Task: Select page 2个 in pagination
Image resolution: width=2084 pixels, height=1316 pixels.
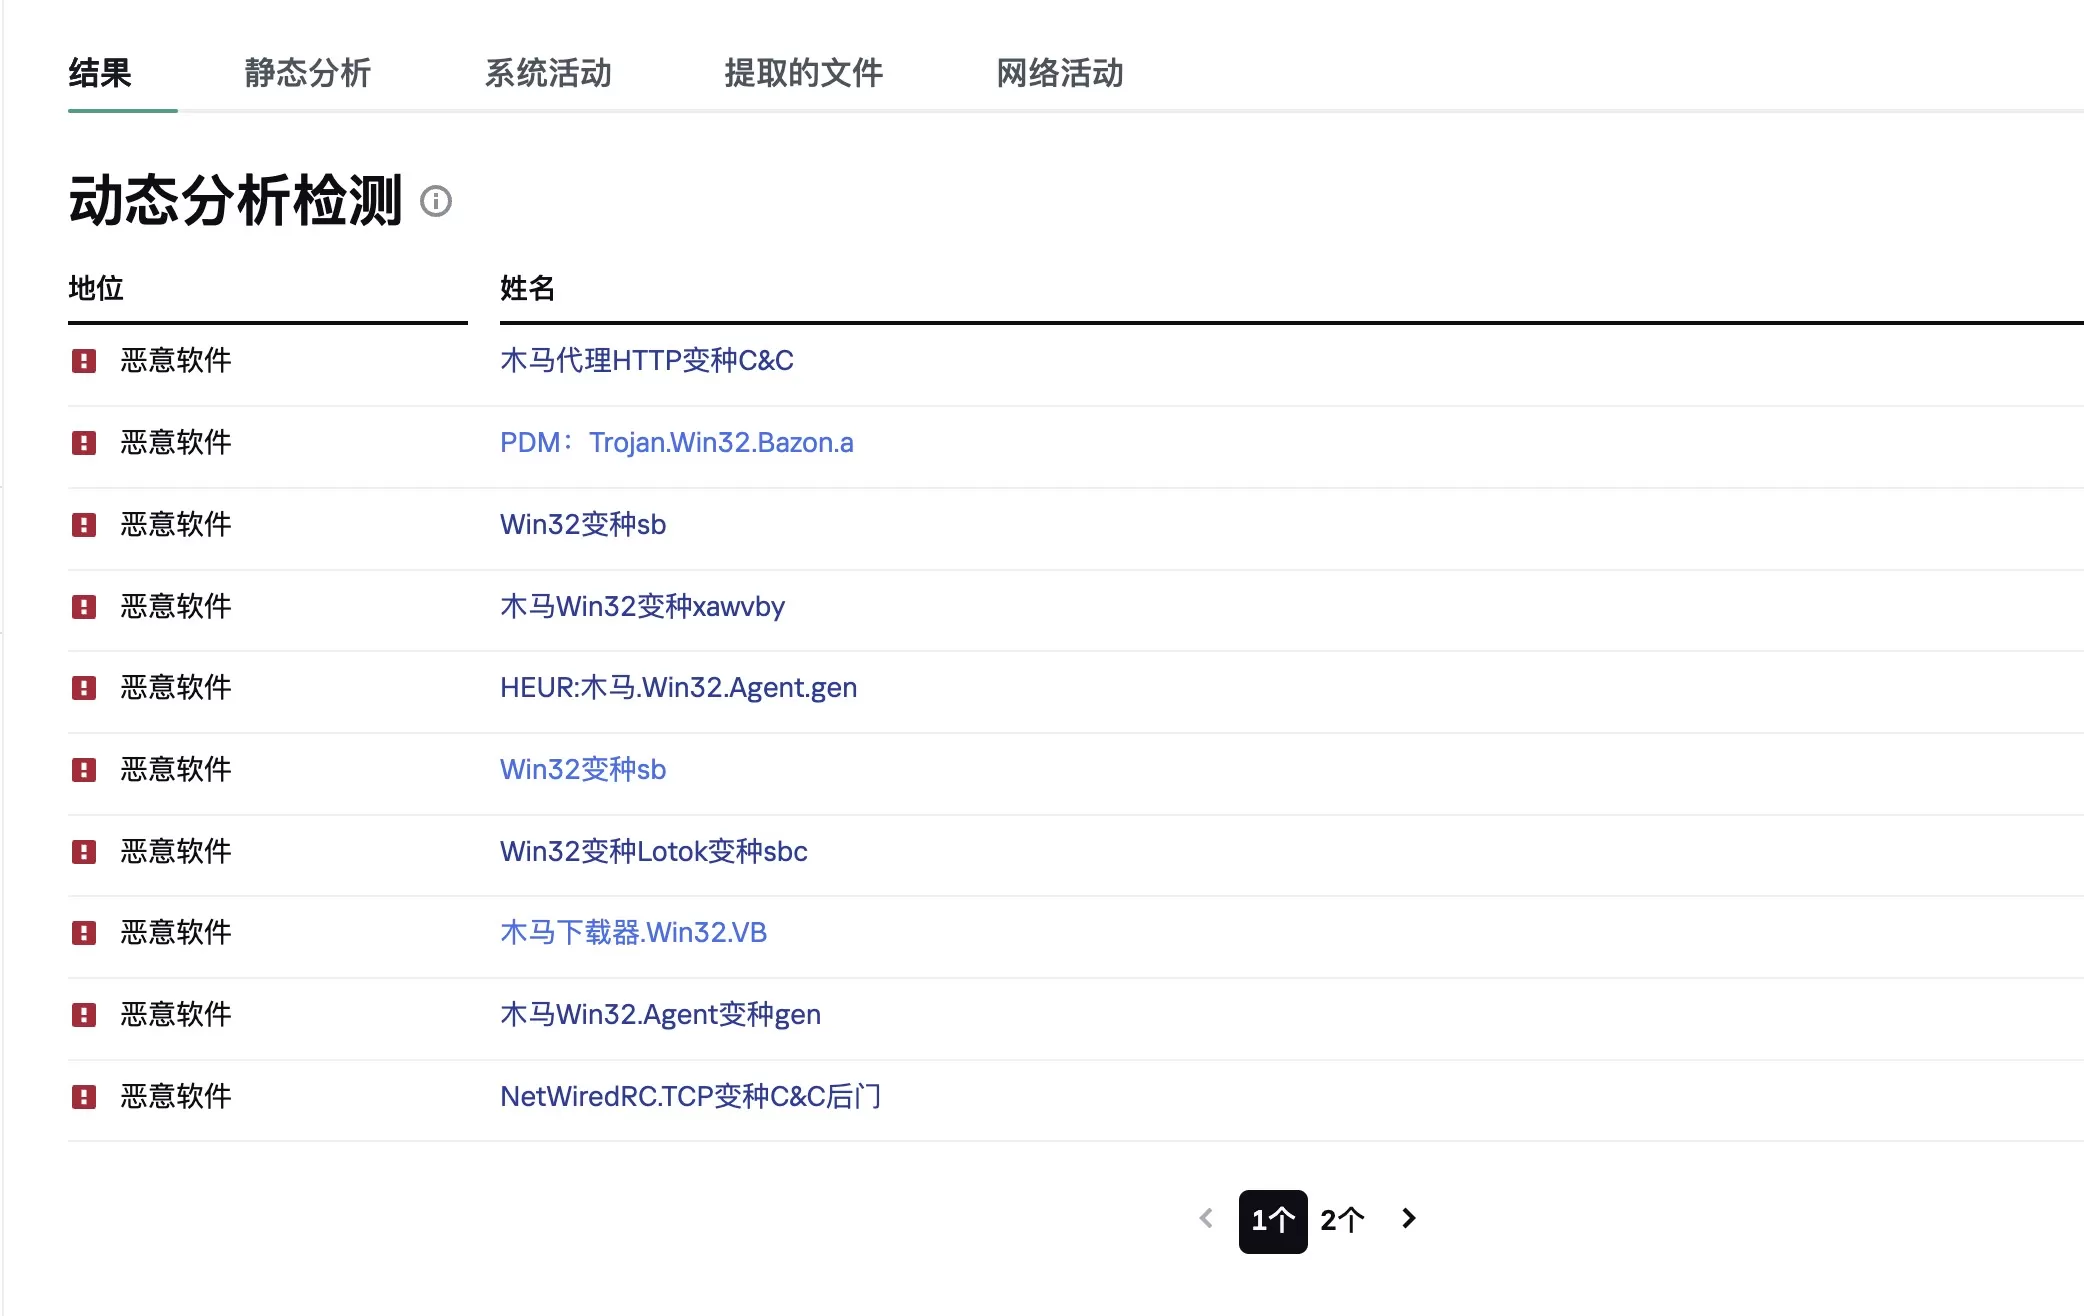Action: pos(1341,1219)
